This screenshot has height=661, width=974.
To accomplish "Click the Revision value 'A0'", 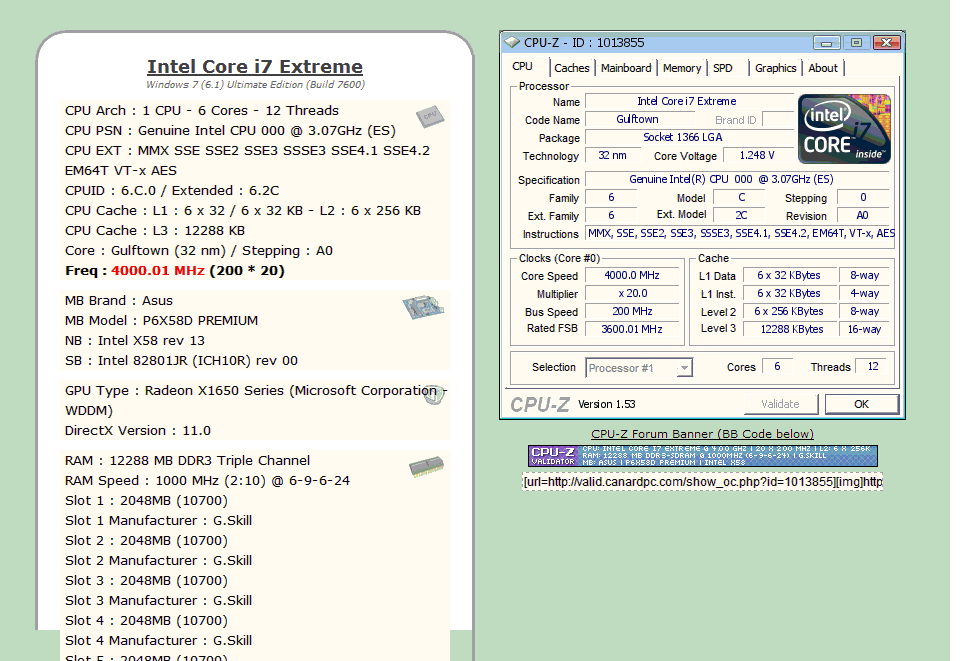I will 863,216.
